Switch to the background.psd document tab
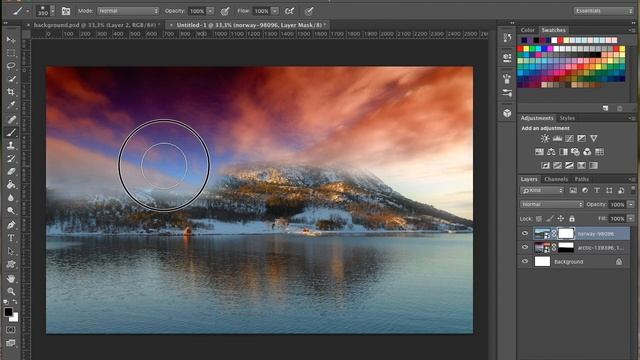Image resolution: width=640 pixels, height=360 pixels. pos(96,25)
